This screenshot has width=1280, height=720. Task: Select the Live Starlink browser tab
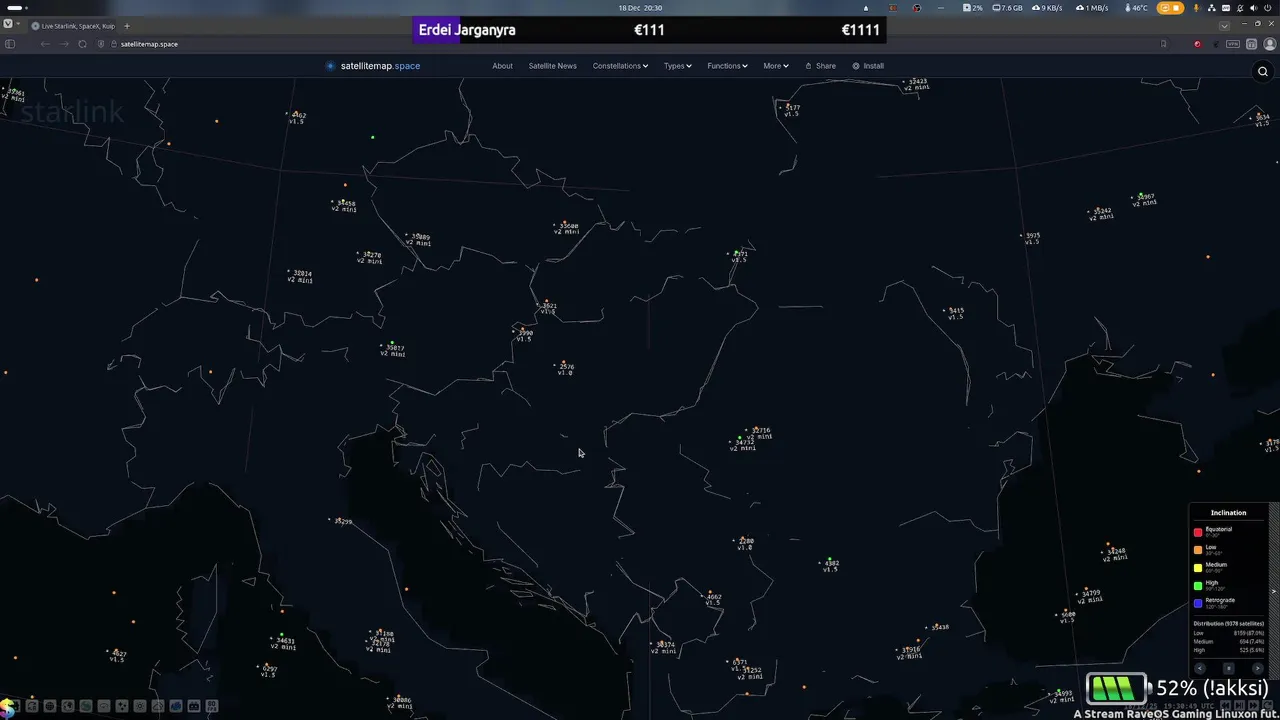(72, 26)
